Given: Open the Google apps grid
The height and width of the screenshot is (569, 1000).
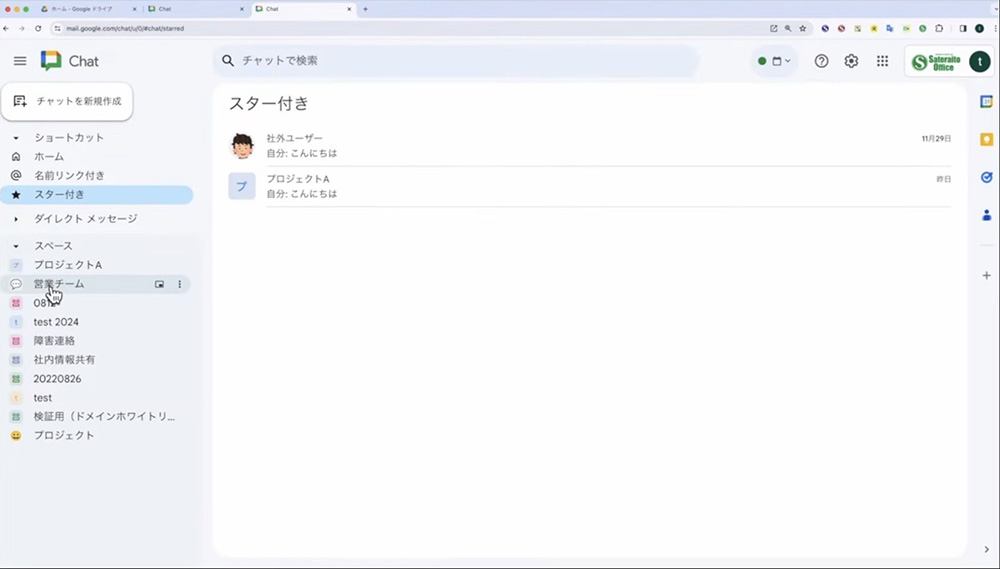Looking at the screenshot, I should (882, 61).
